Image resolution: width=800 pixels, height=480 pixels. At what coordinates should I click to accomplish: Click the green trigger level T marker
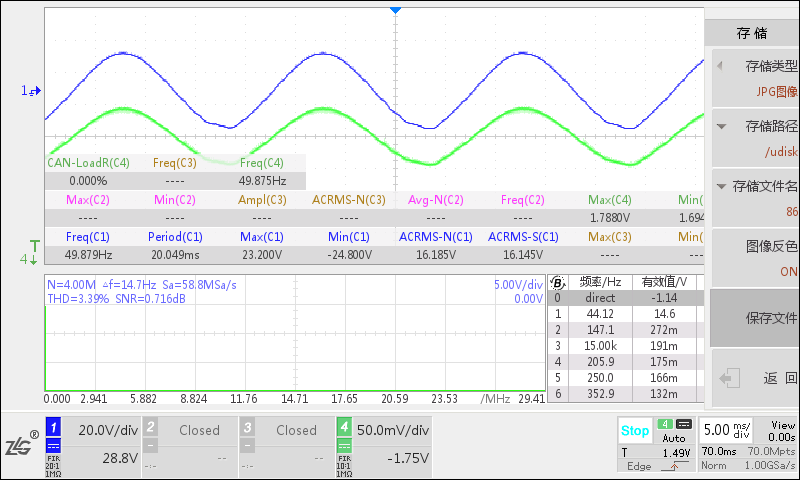coord(34,246)
